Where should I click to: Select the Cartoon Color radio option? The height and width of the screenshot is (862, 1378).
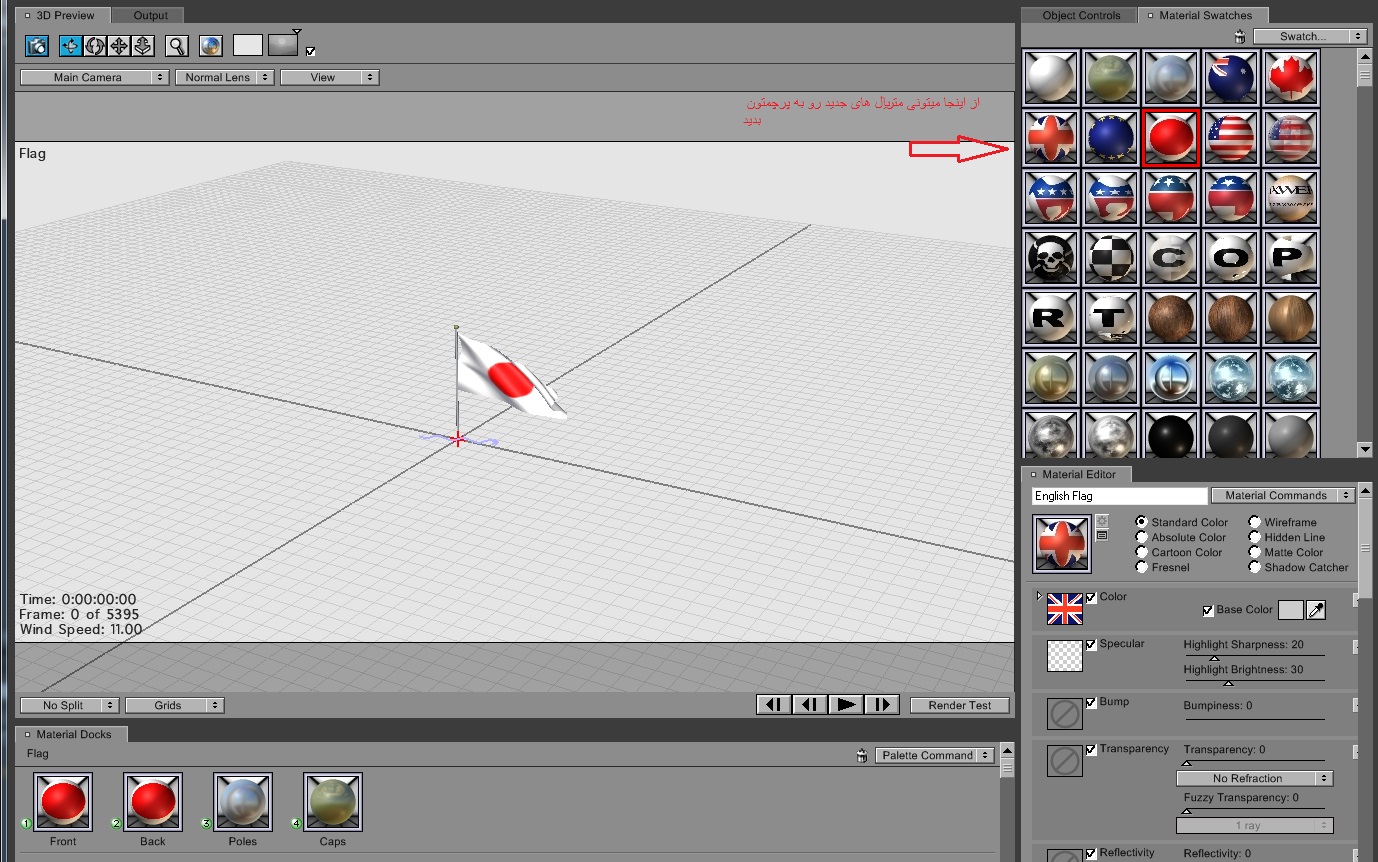[x=1141, y=552]
